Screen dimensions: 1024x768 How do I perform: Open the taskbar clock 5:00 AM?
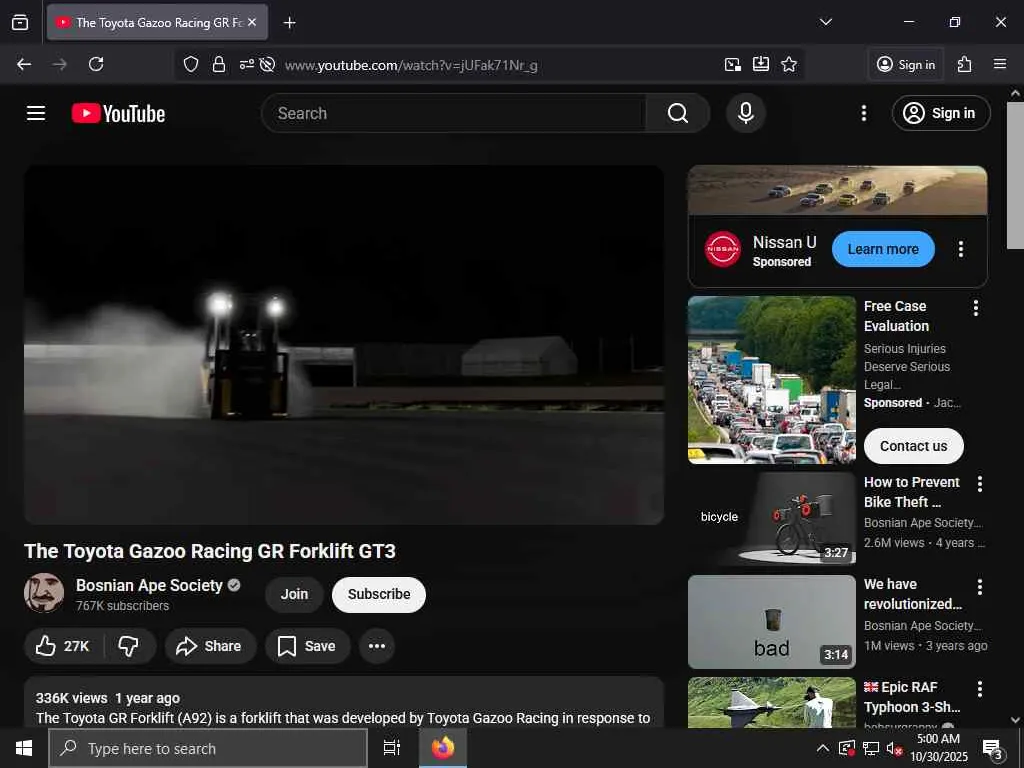point(938,739)
